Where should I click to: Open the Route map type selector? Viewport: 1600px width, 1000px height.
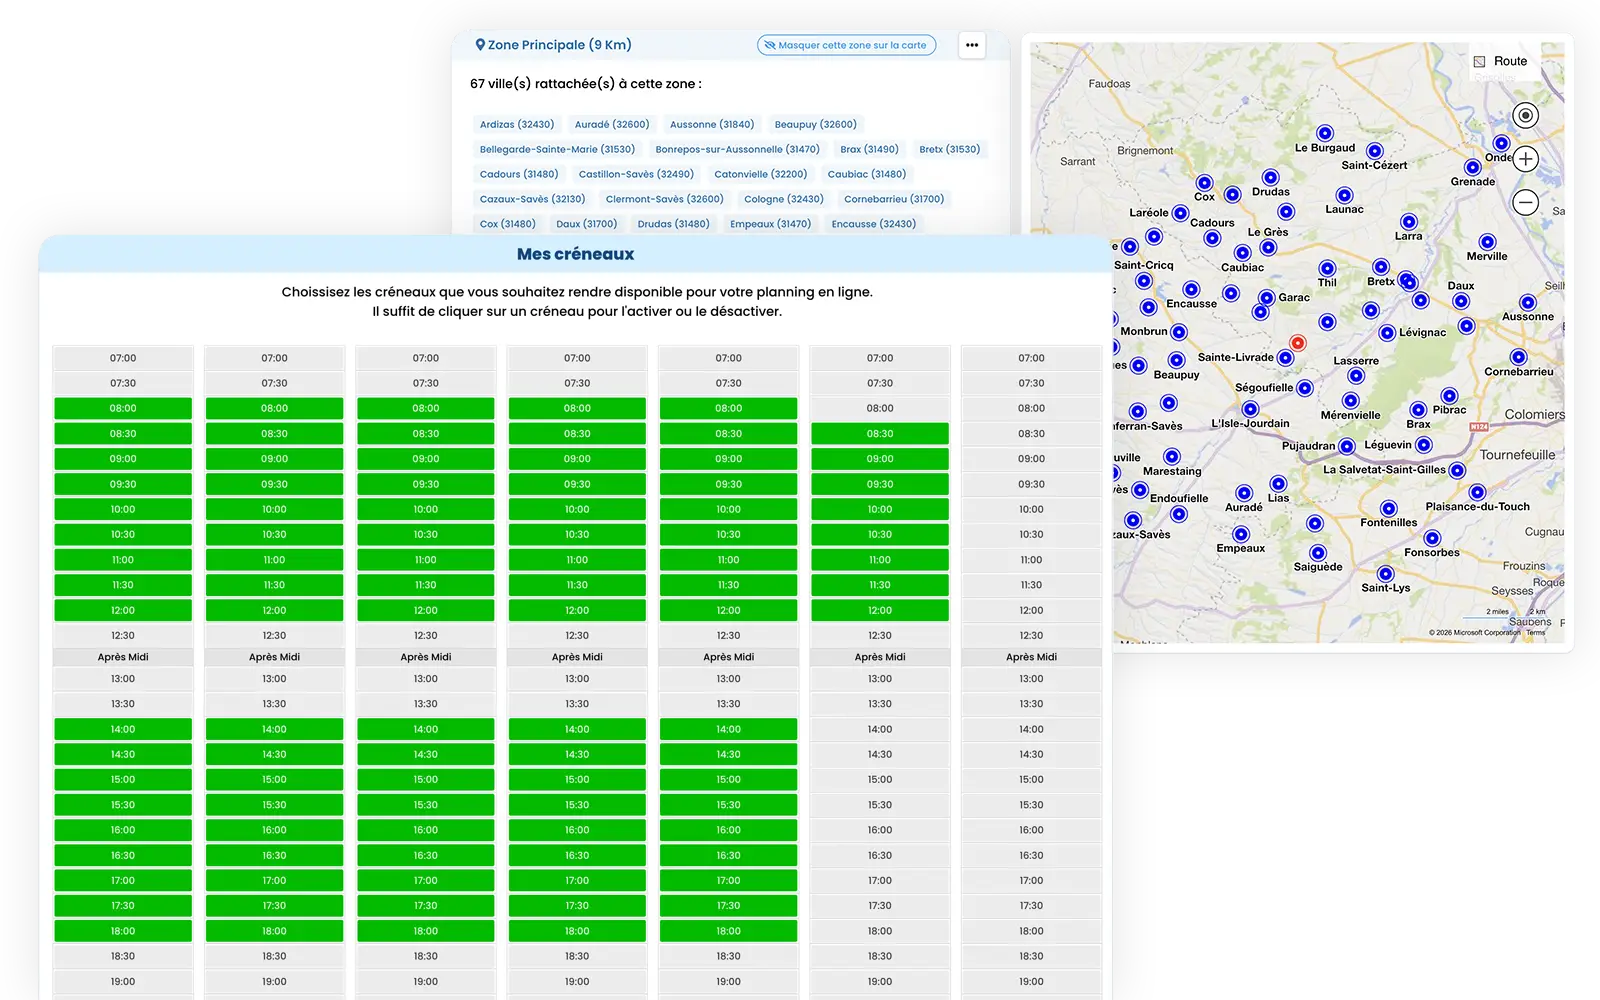pyautogui.click(x=1500, y=61)
